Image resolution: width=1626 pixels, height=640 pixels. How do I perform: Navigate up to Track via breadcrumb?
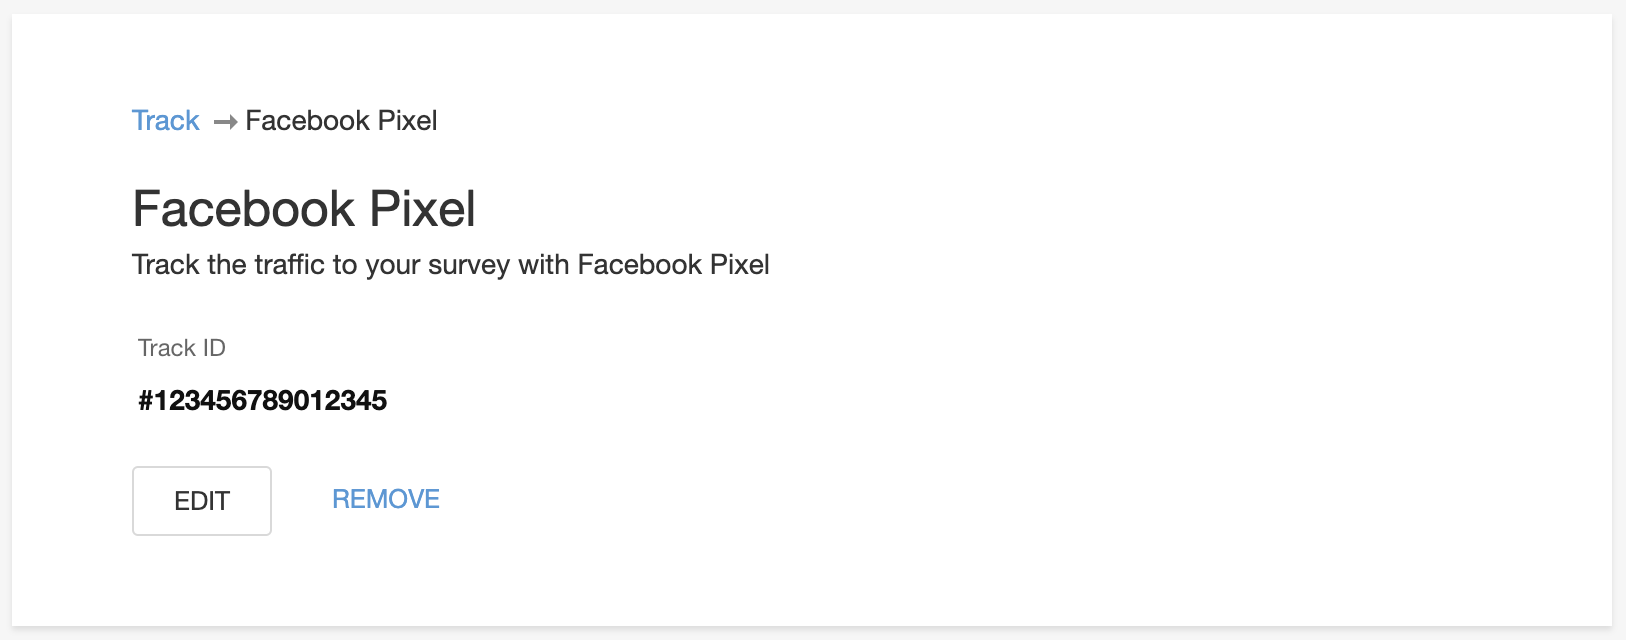coord(166,121)
